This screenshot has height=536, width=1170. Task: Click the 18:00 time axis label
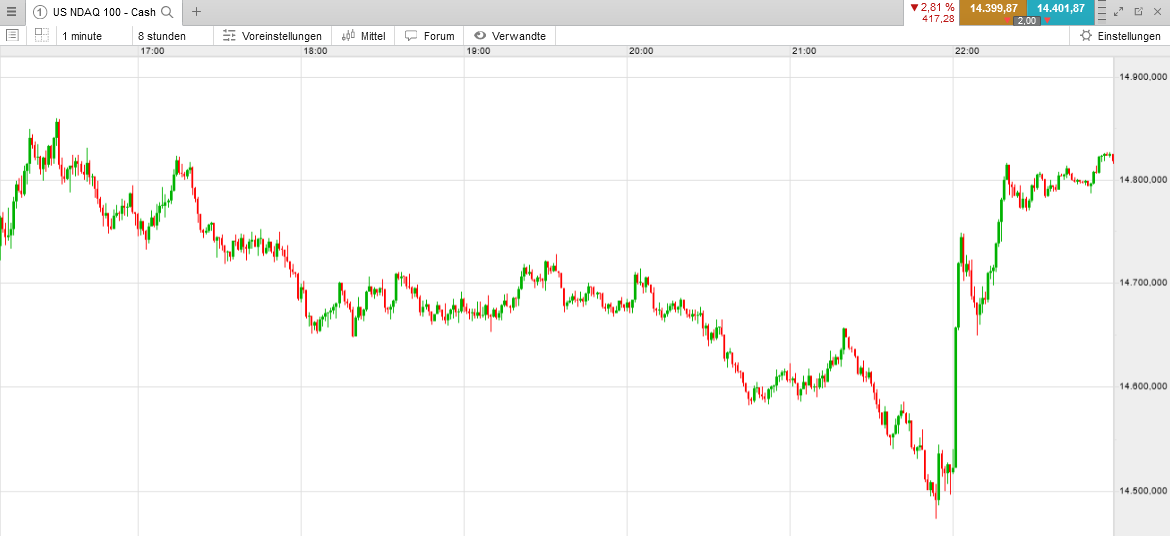[315, 52]
